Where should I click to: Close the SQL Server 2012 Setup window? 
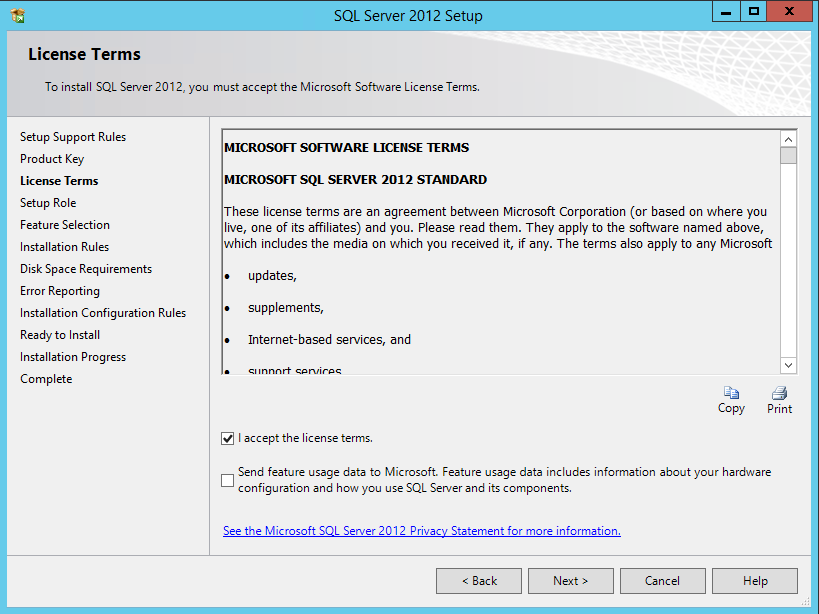pos(790,11)
